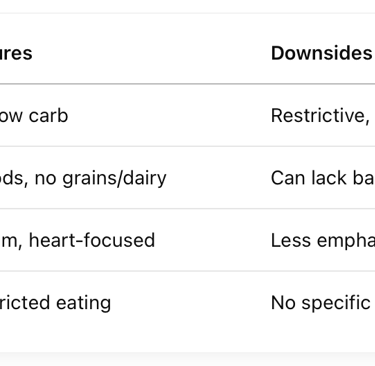
Task: Click the word 'no' before grains/dairy
Action: coord(46,179)
